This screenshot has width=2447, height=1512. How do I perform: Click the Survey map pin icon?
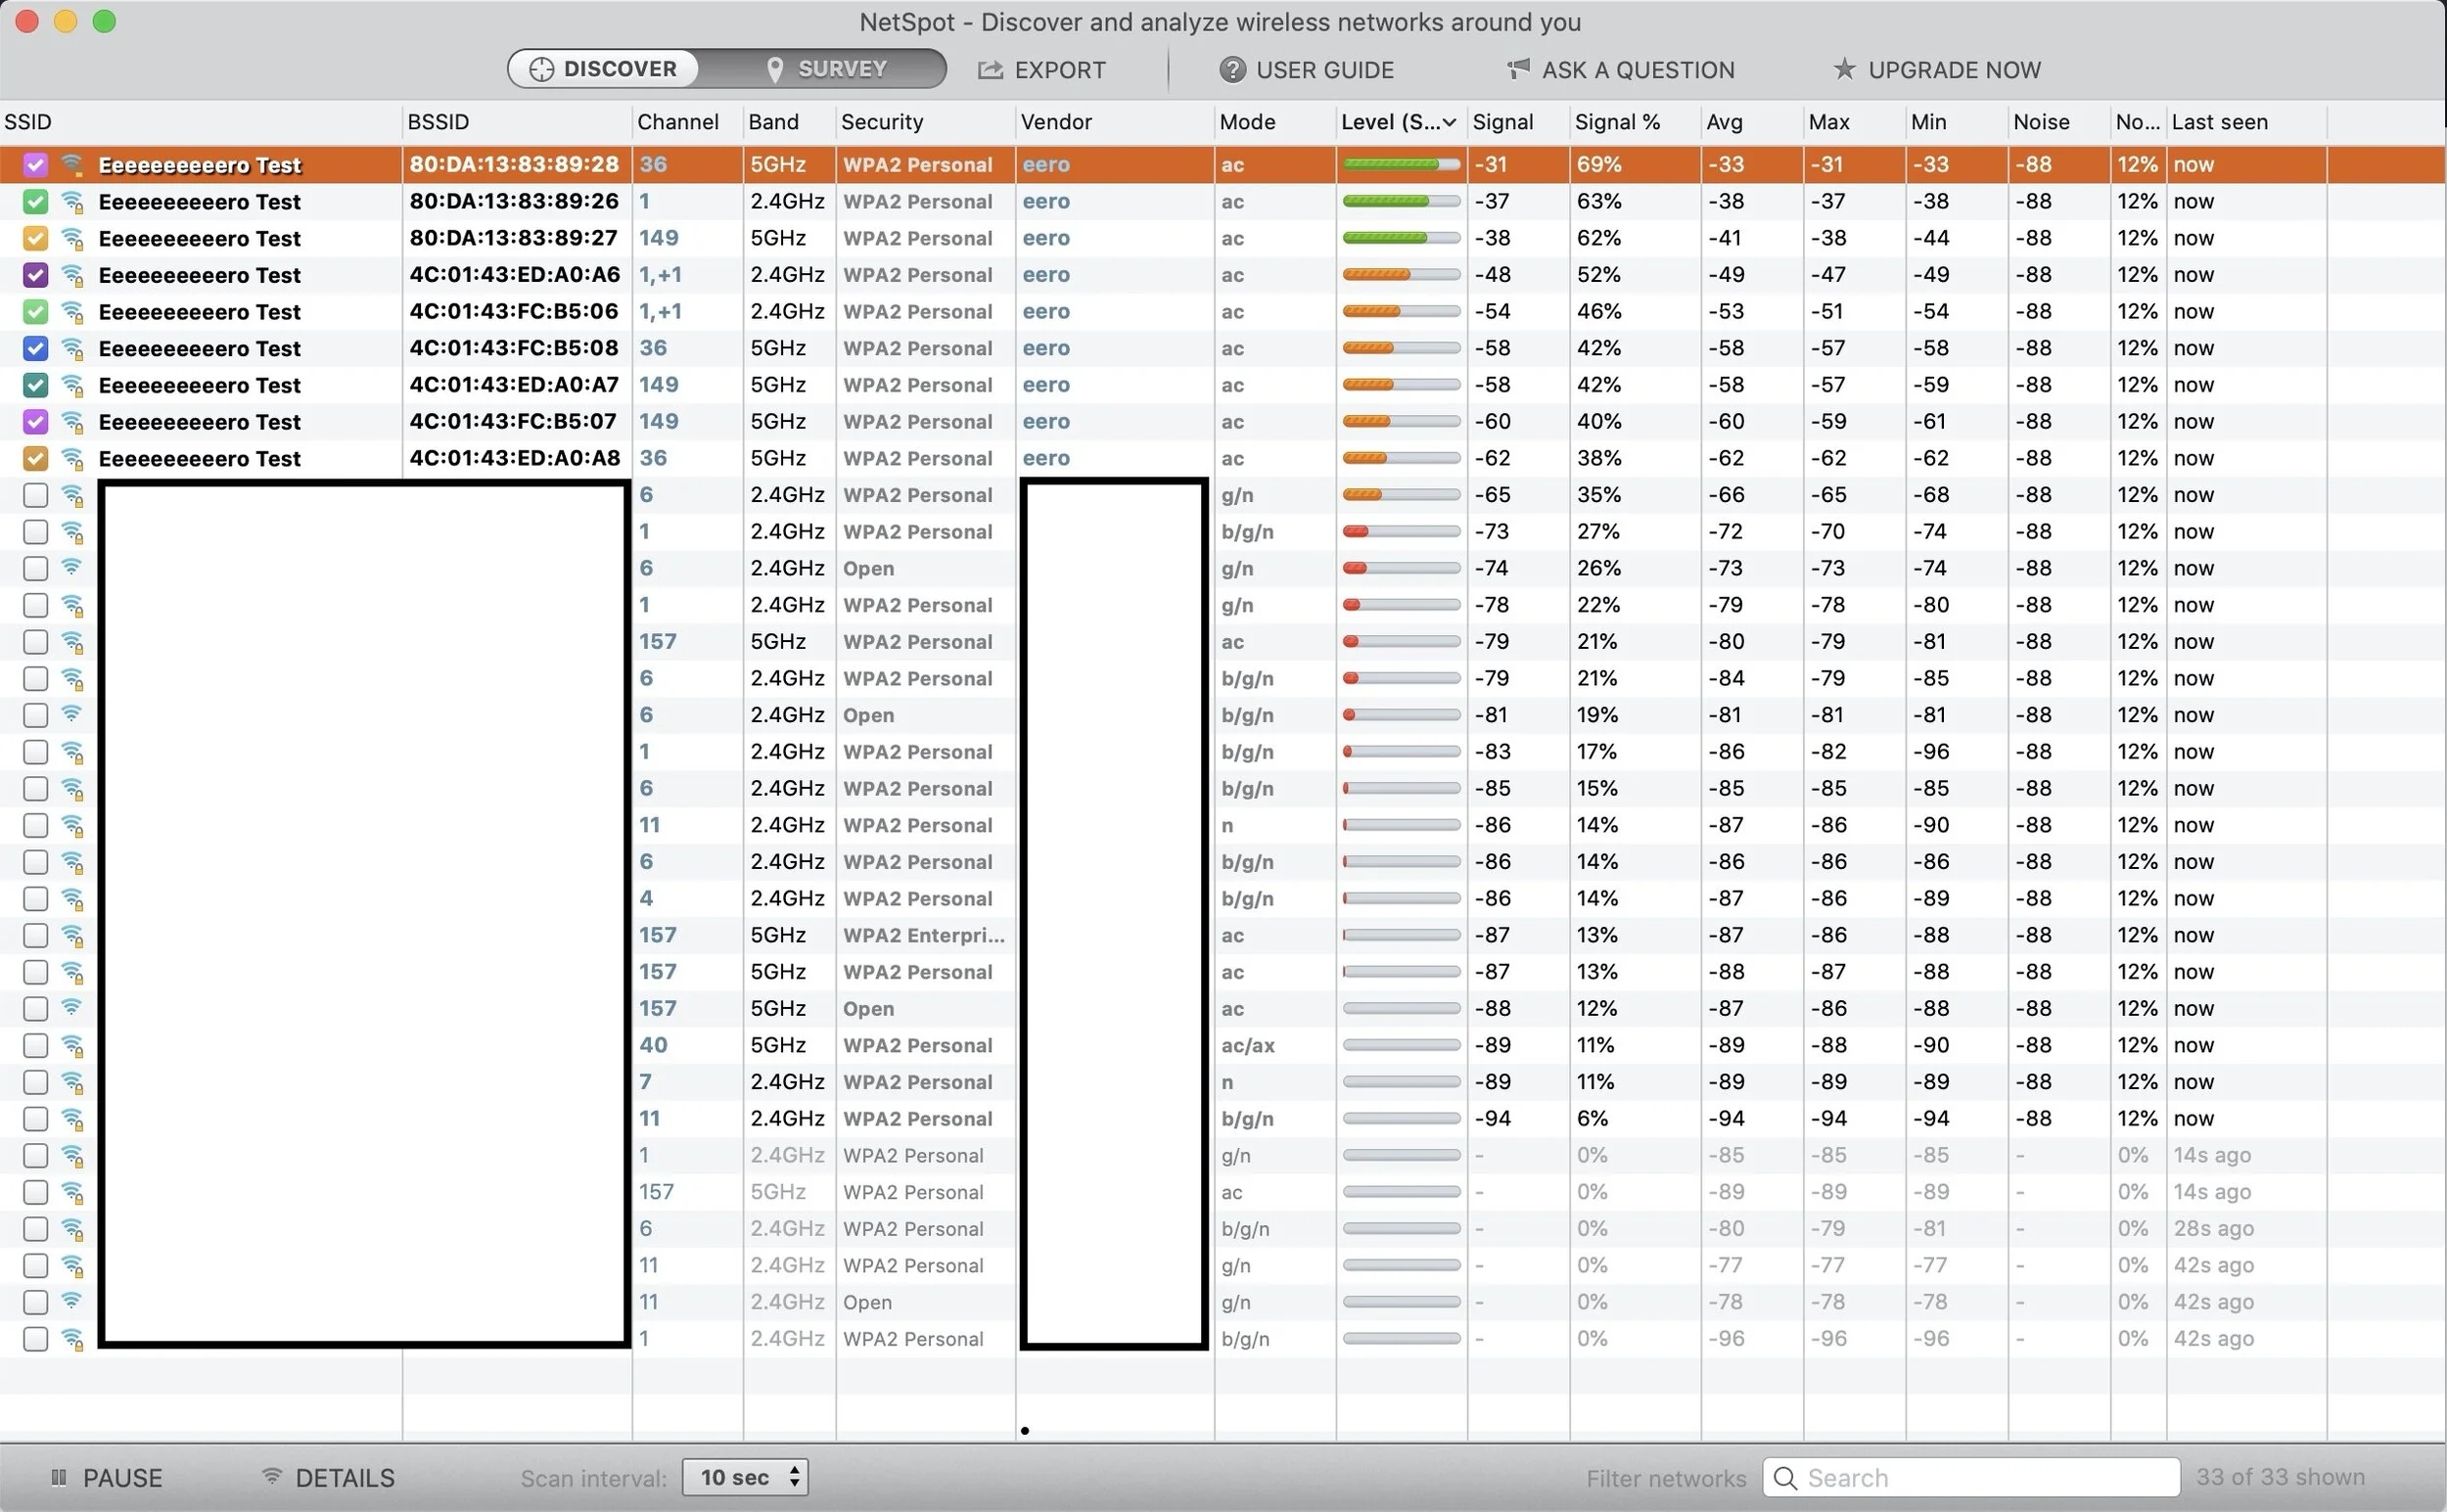(774, 69)
